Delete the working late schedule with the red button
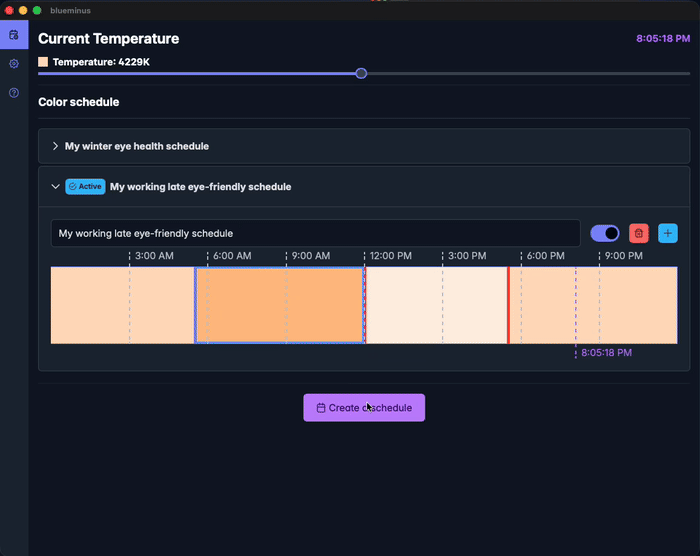 639,233
